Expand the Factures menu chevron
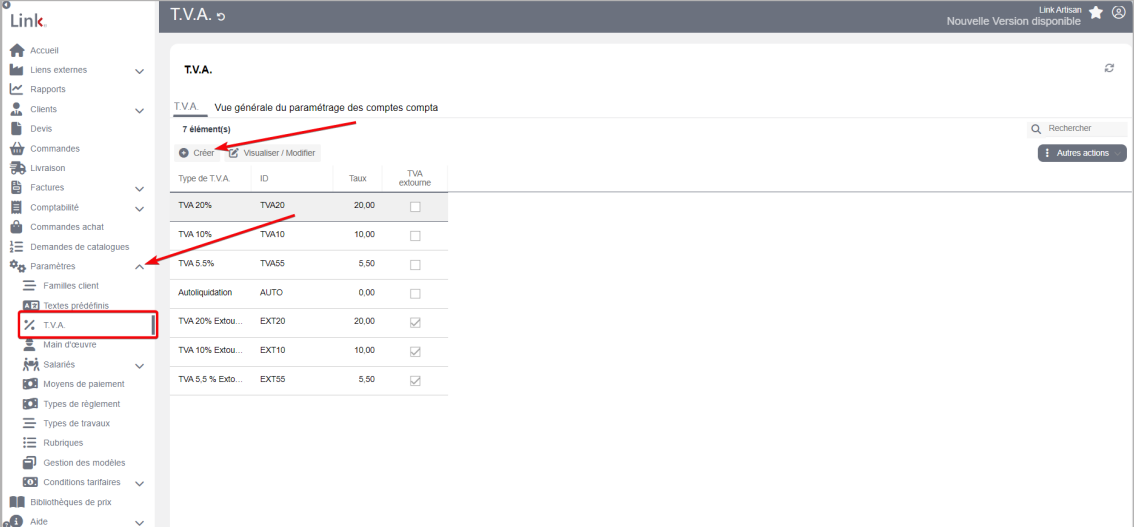Image resolution: width=1134 pixels, height=527 pixels. tap(140, 189)
